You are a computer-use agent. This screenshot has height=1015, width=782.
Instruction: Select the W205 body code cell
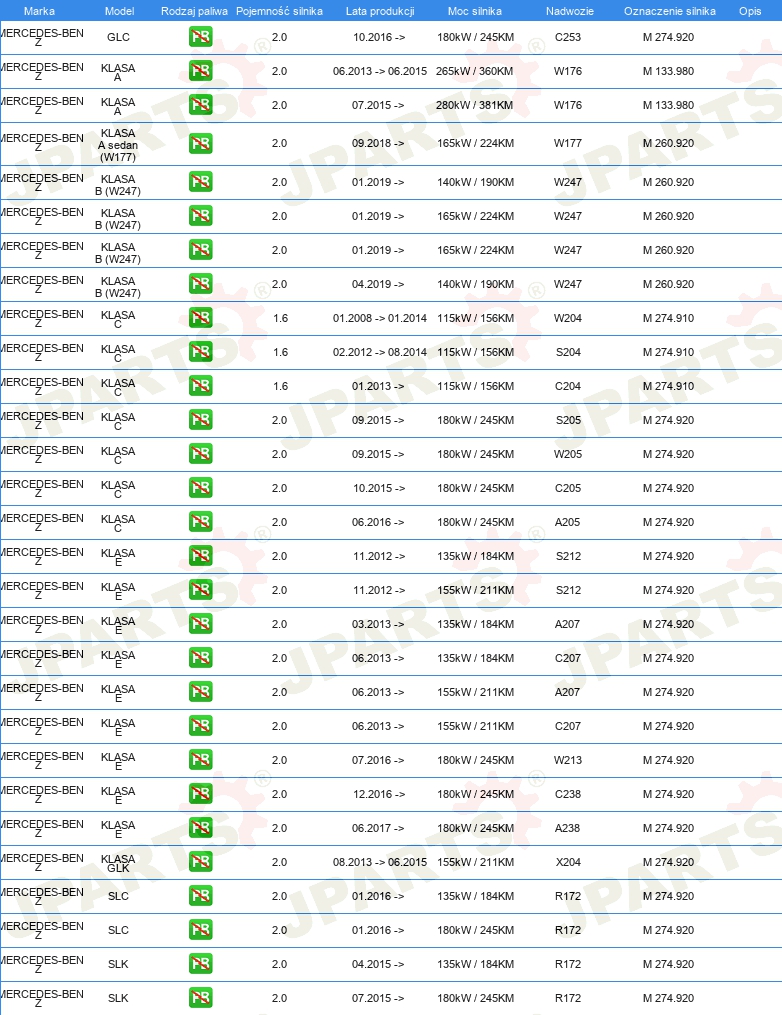(568, 454)
